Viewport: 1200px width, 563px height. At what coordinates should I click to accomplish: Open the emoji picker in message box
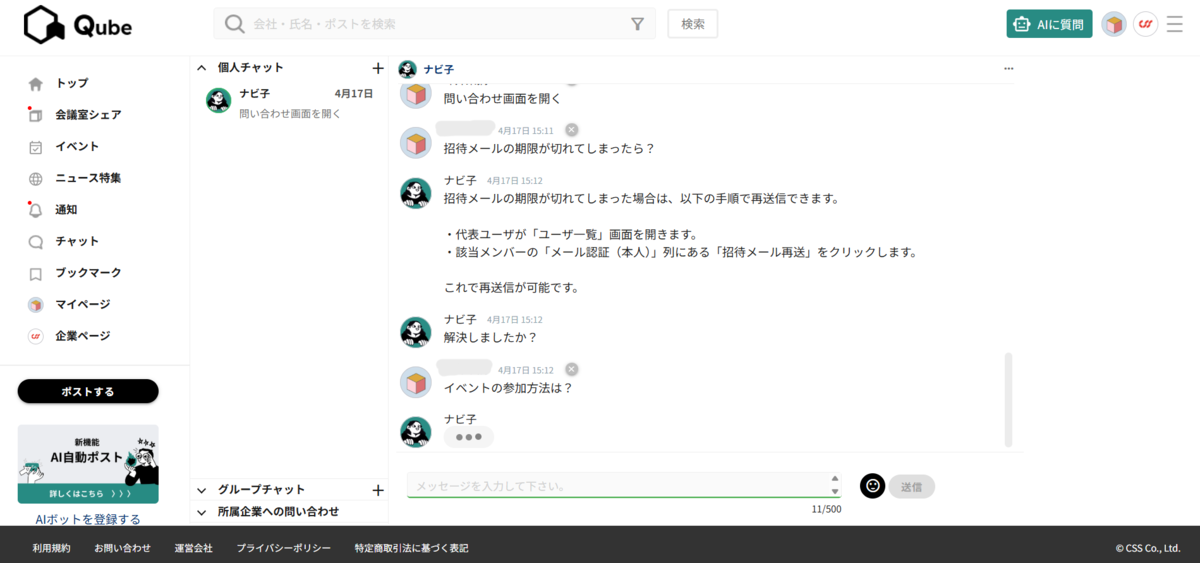point(872,486)
